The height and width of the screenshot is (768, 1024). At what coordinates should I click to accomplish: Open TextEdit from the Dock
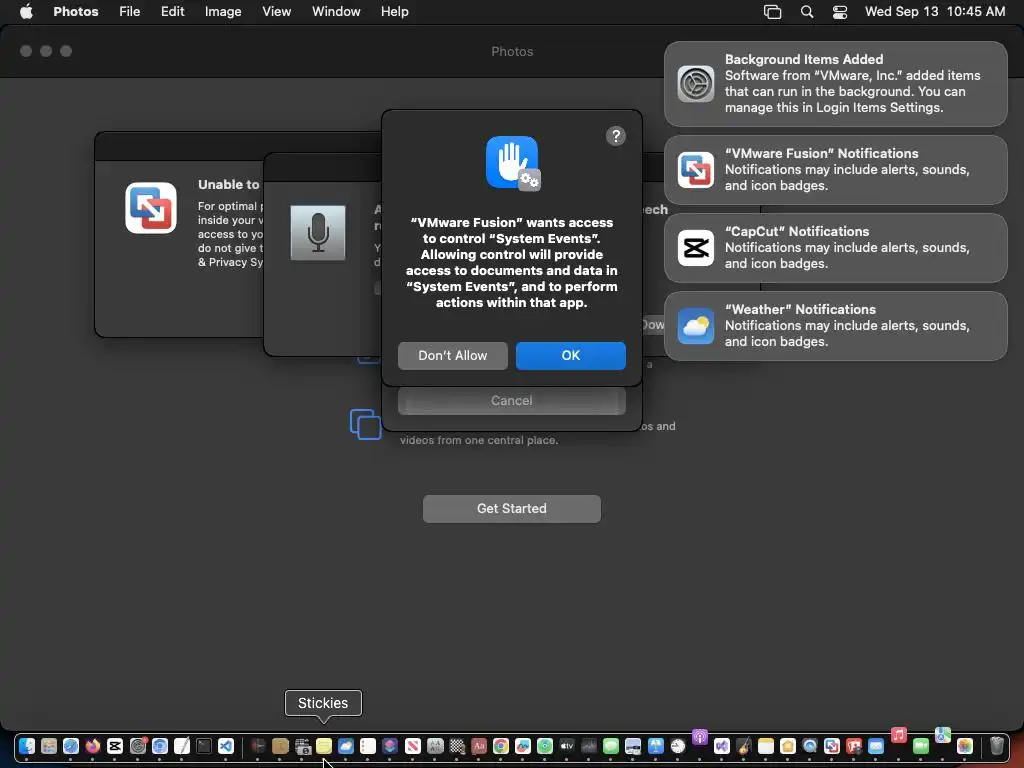click(x=182, y=746)
